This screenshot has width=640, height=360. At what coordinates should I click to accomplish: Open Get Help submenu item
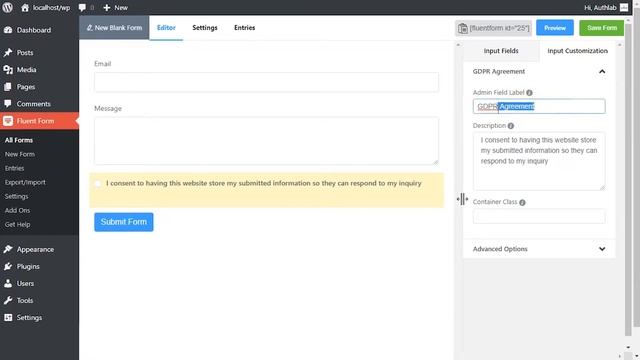17,224
